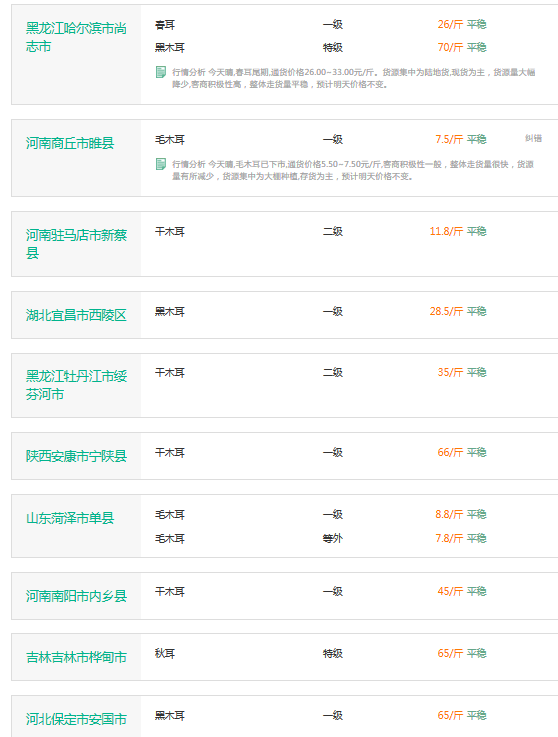This screenshot has height=737, width=558.
Task: Click the 70/斤 price for 黑木耳 特级
Action: point(450,47)
